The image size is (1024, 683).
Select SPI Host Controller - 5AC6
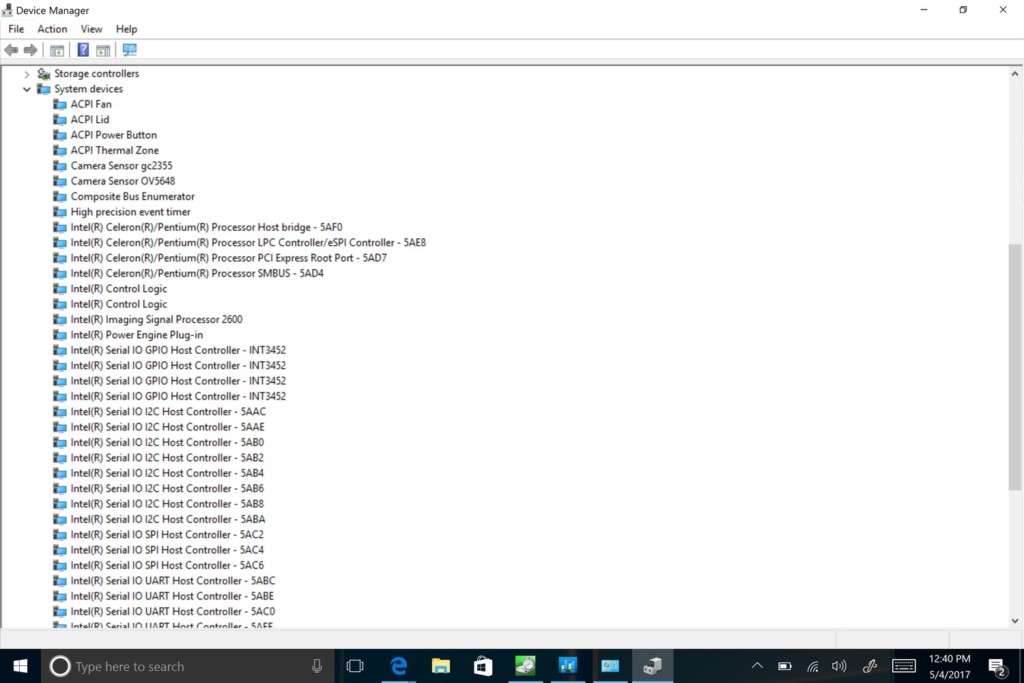[x=167, y=565]
